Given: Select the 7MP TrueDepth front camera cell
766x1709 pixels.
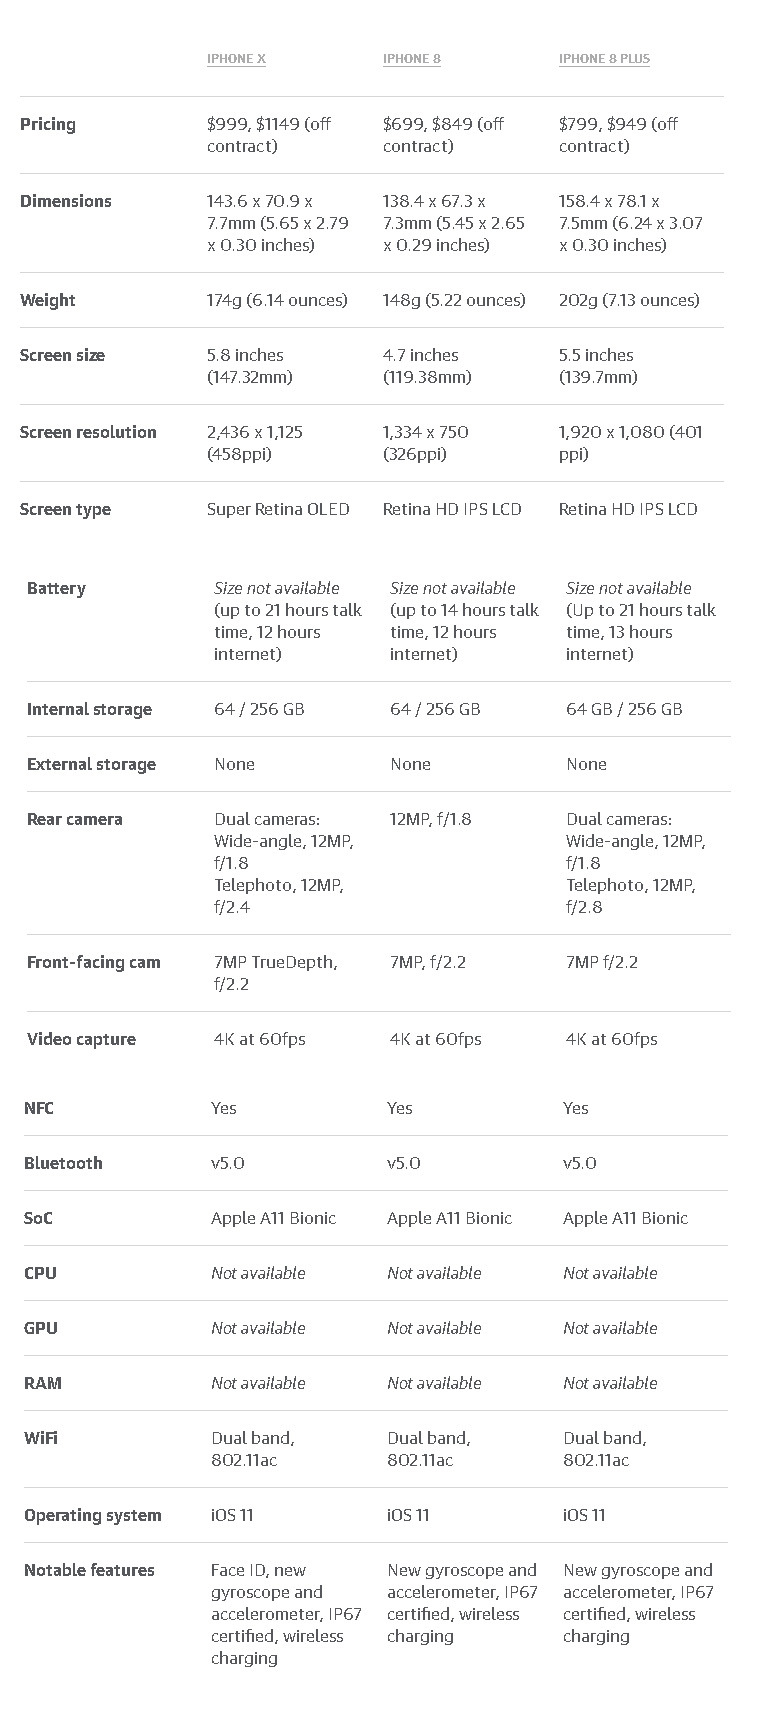Looking at the screenshot, I should [x=275, y=973].
